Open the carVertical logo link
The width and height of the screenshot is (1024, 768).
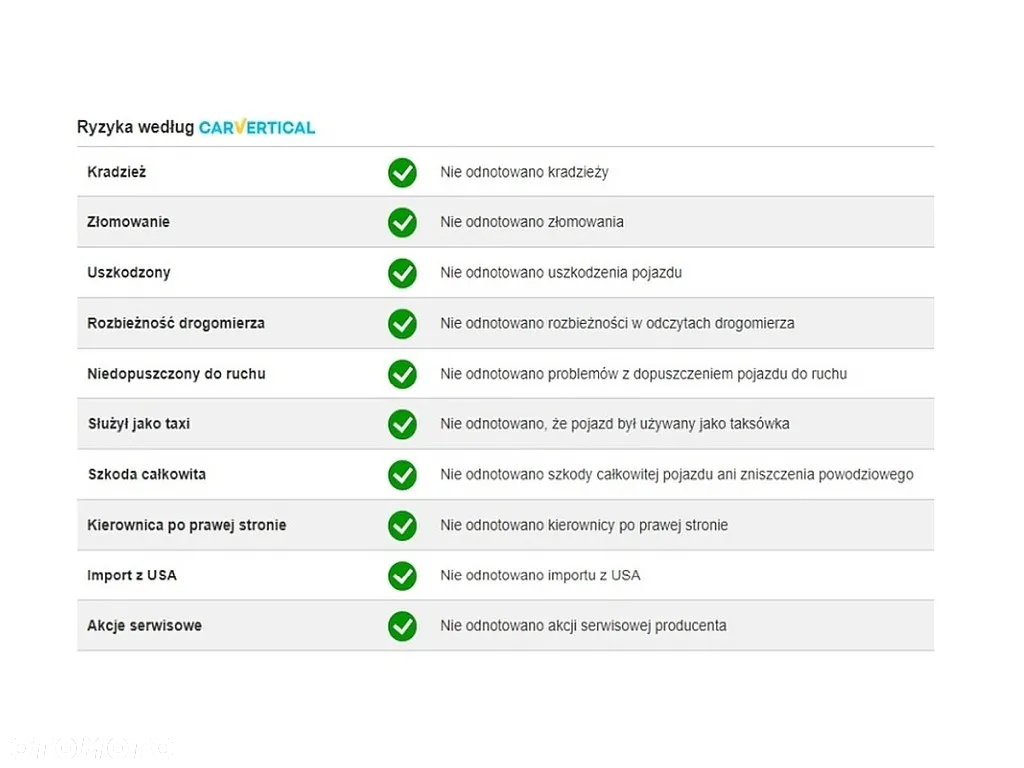[257, 127]
